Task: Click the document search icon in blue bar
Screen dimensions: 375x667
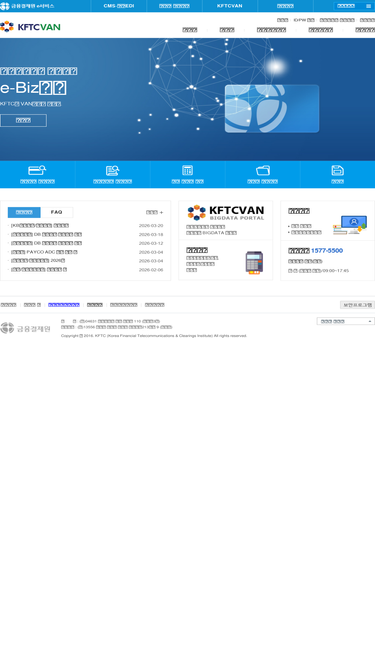Action: tap(113, 170)
